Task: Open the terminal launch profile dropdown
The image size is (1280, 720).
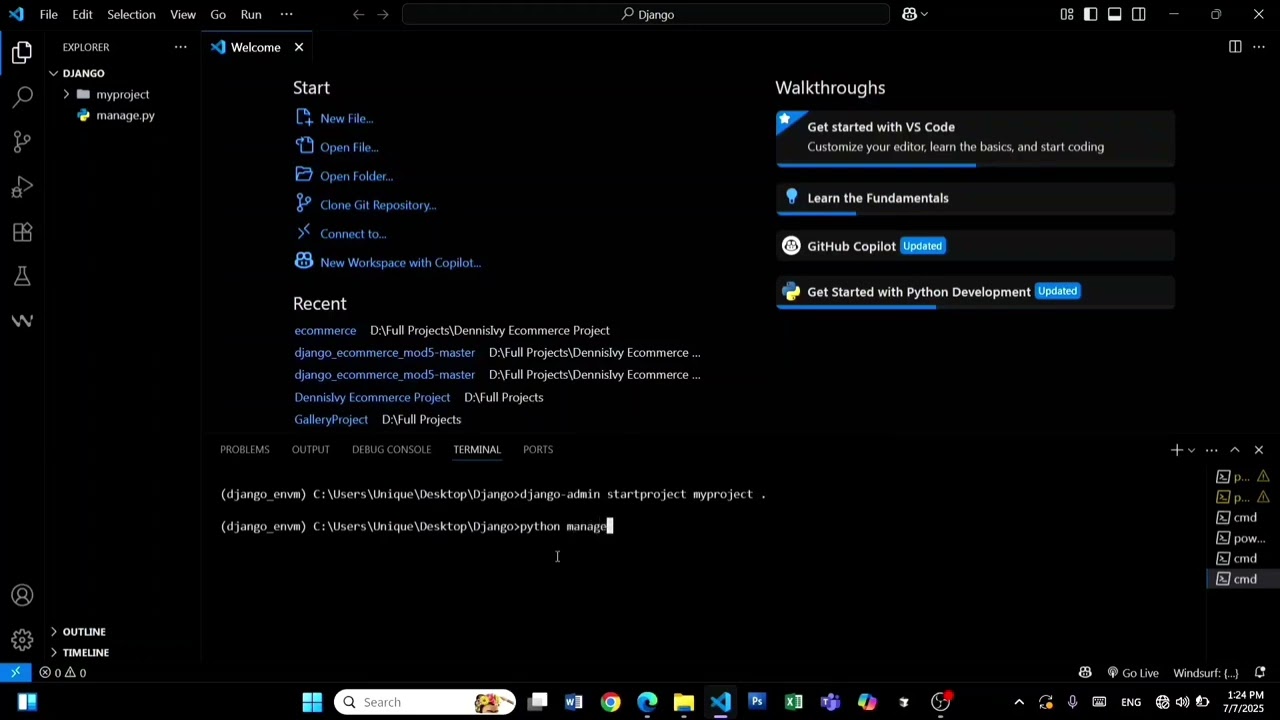Action: [1191, 450]
